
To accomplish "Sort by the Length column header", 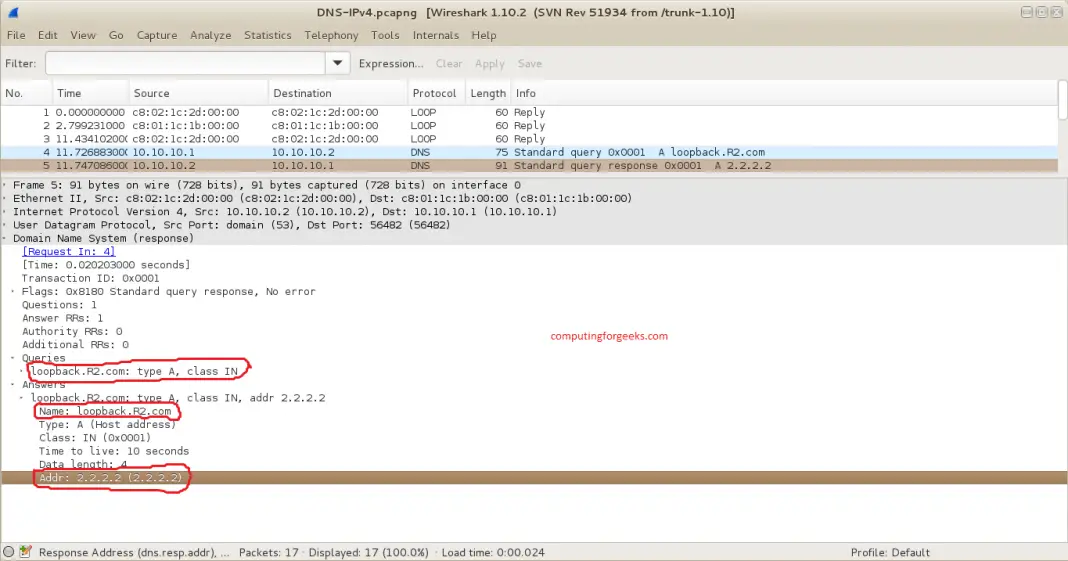I will coord(488,93).
